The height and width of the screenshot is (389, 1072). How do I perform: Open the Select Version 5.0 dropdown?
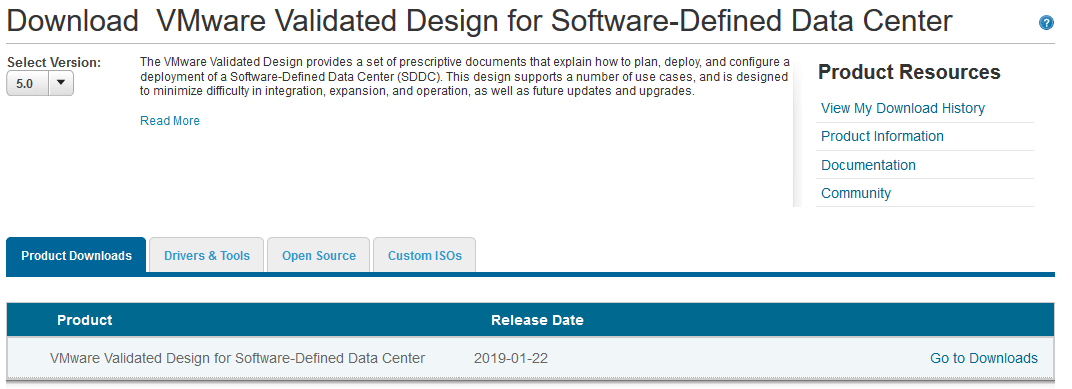pos(40,83)
